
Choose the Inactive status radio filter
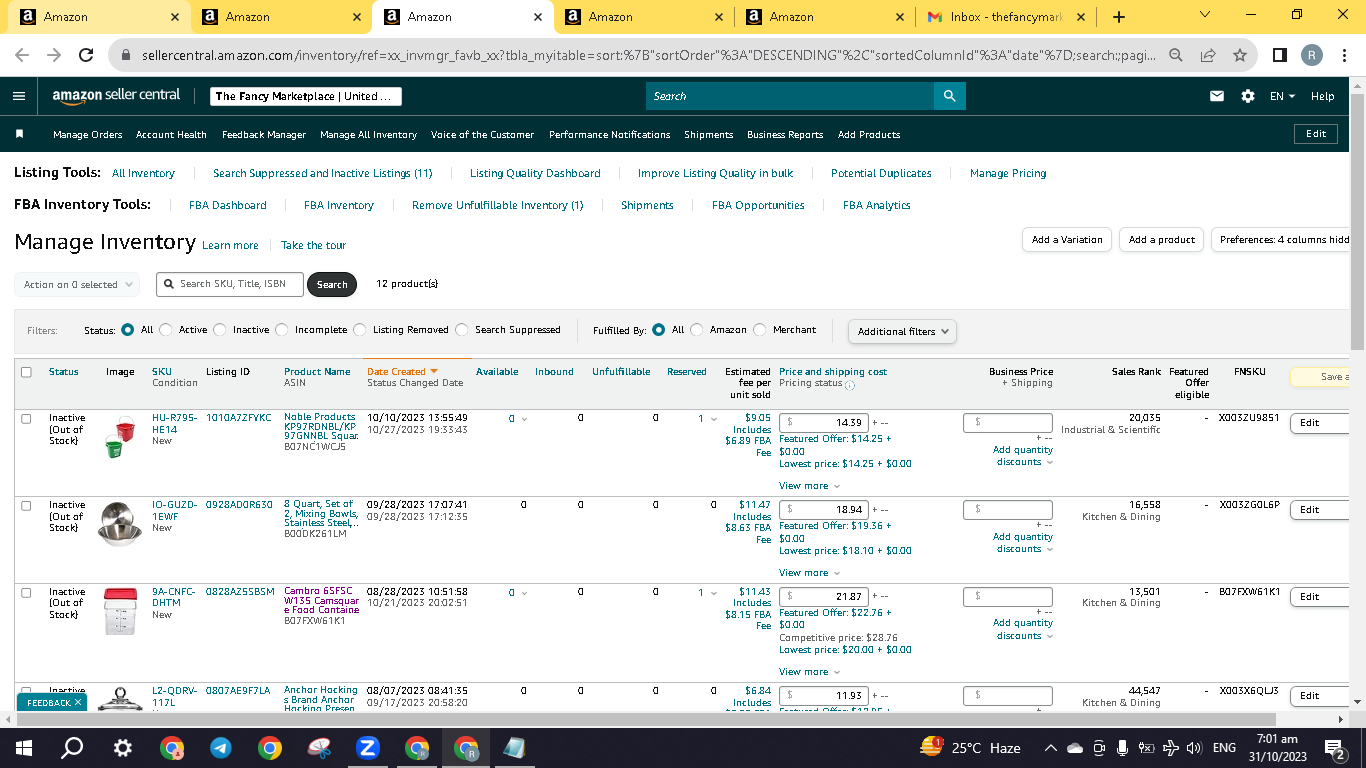point(220,330)
